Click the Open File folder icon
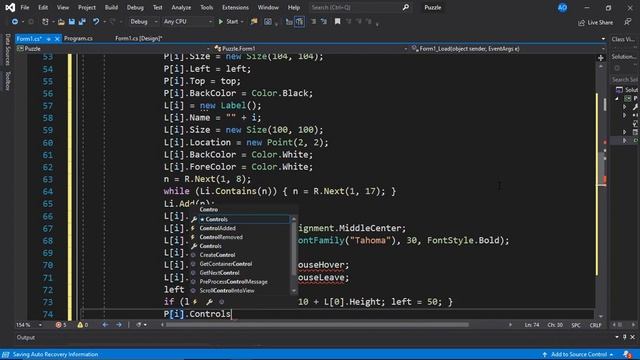The height and width of the screenshot is (360, 640). pos(61,22)
